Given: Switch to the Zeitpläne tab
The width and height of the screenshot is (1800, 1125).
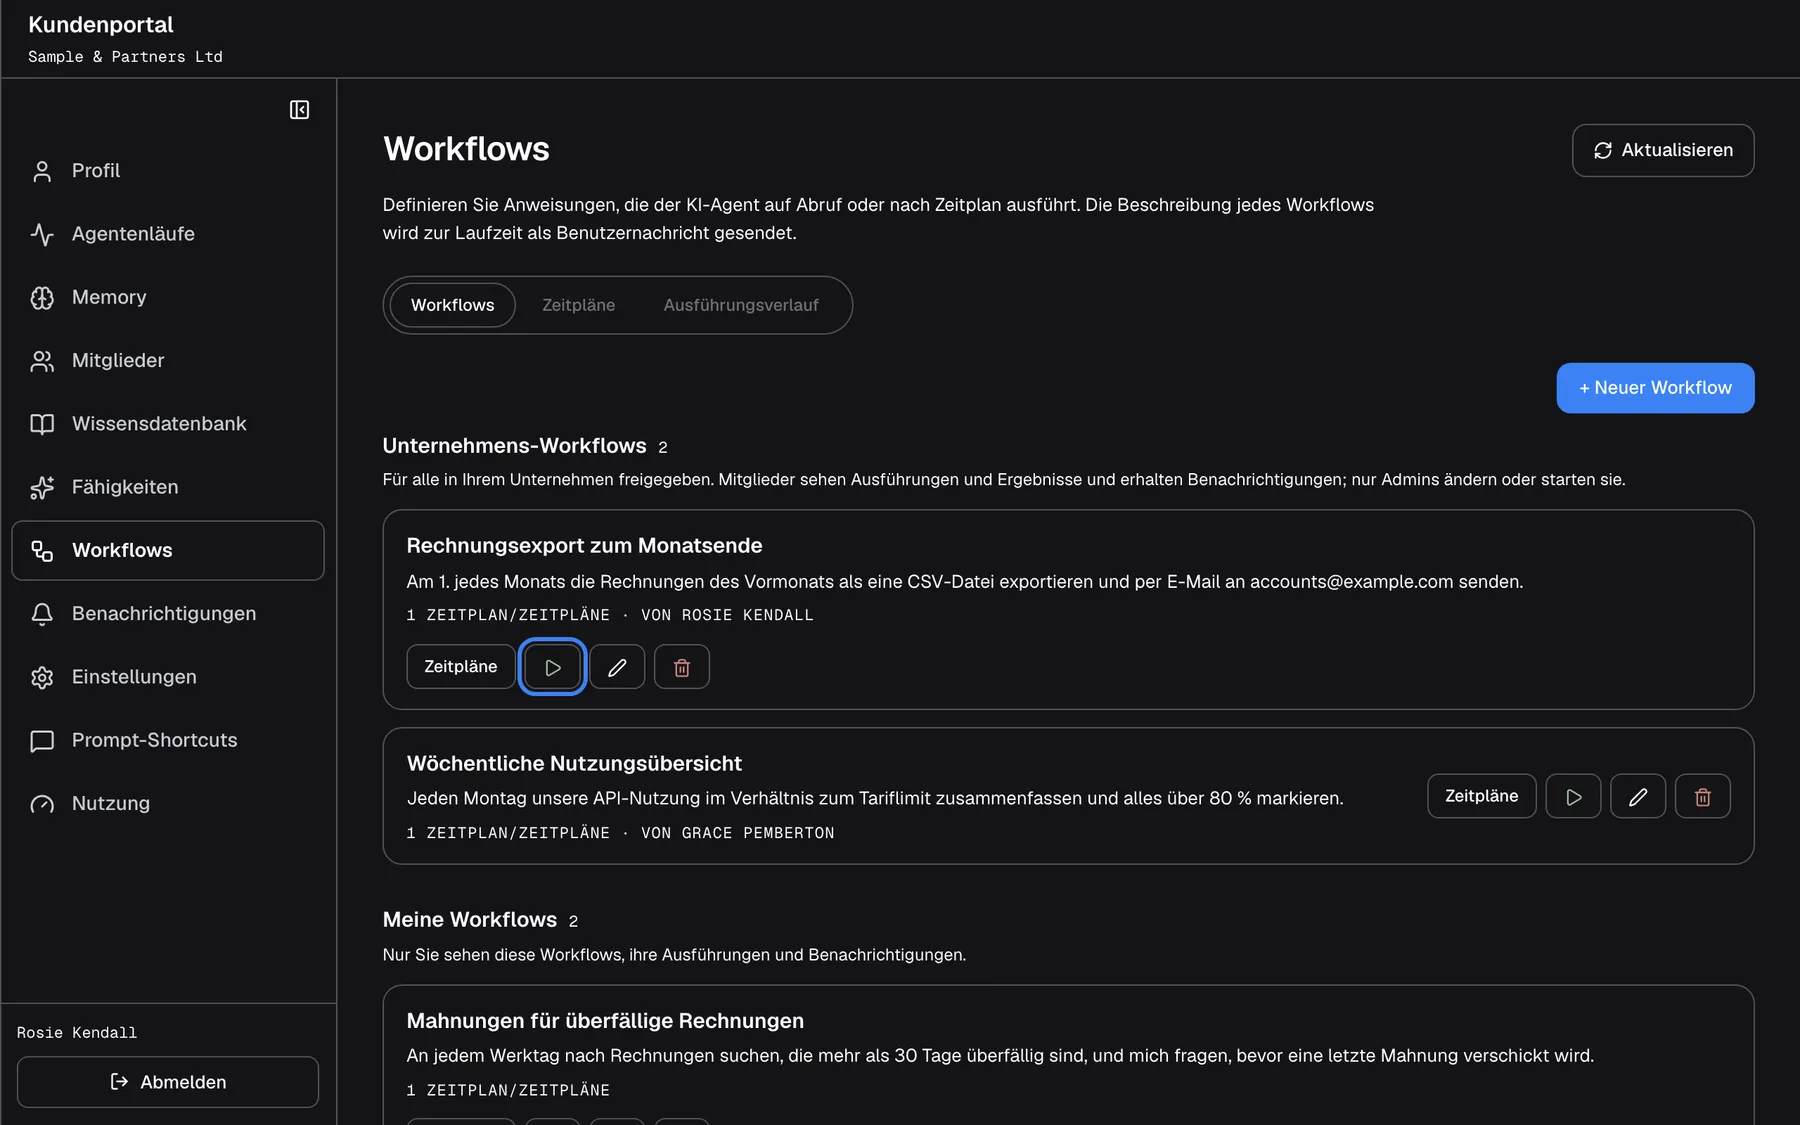Looking at the screenshot, I should [x=578, y=305].
